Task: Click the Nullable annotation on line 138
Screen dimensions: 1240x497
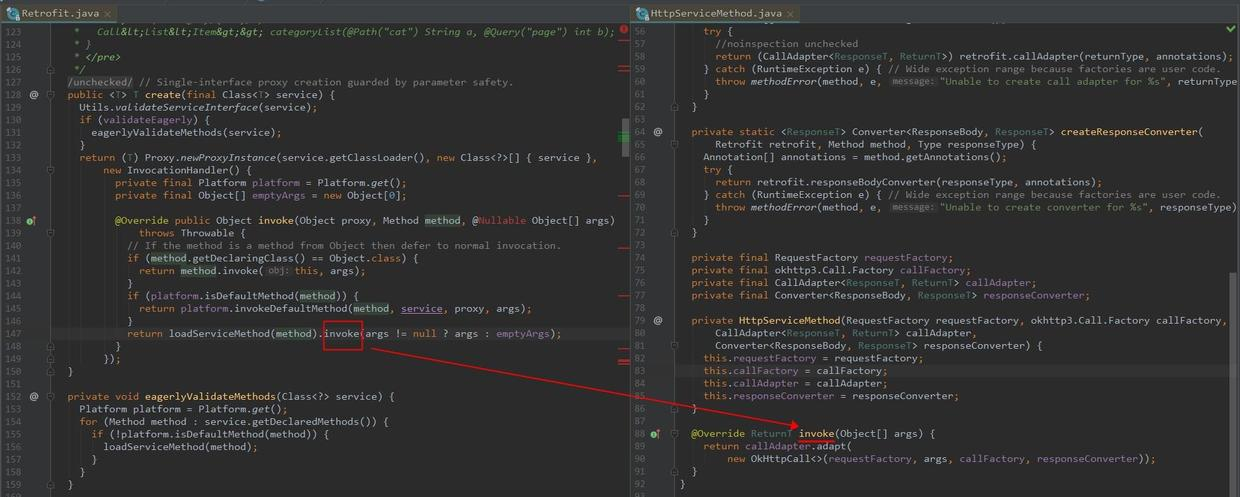Action: pyautogui.click(x=497, y=220)
